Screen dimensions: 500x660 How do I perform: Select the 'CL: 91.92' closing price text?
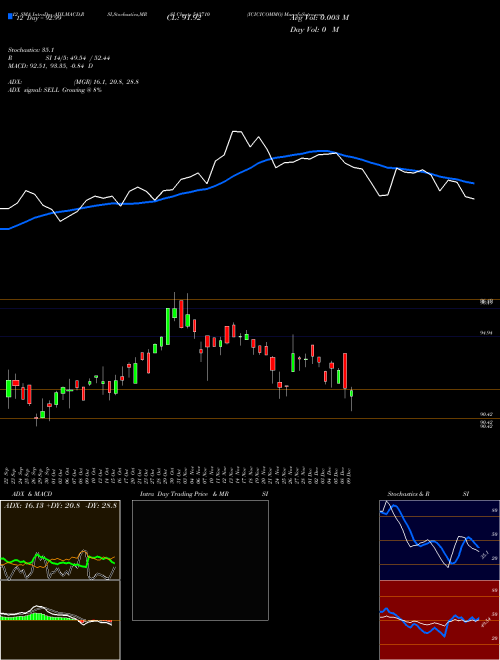pos(183,18)
